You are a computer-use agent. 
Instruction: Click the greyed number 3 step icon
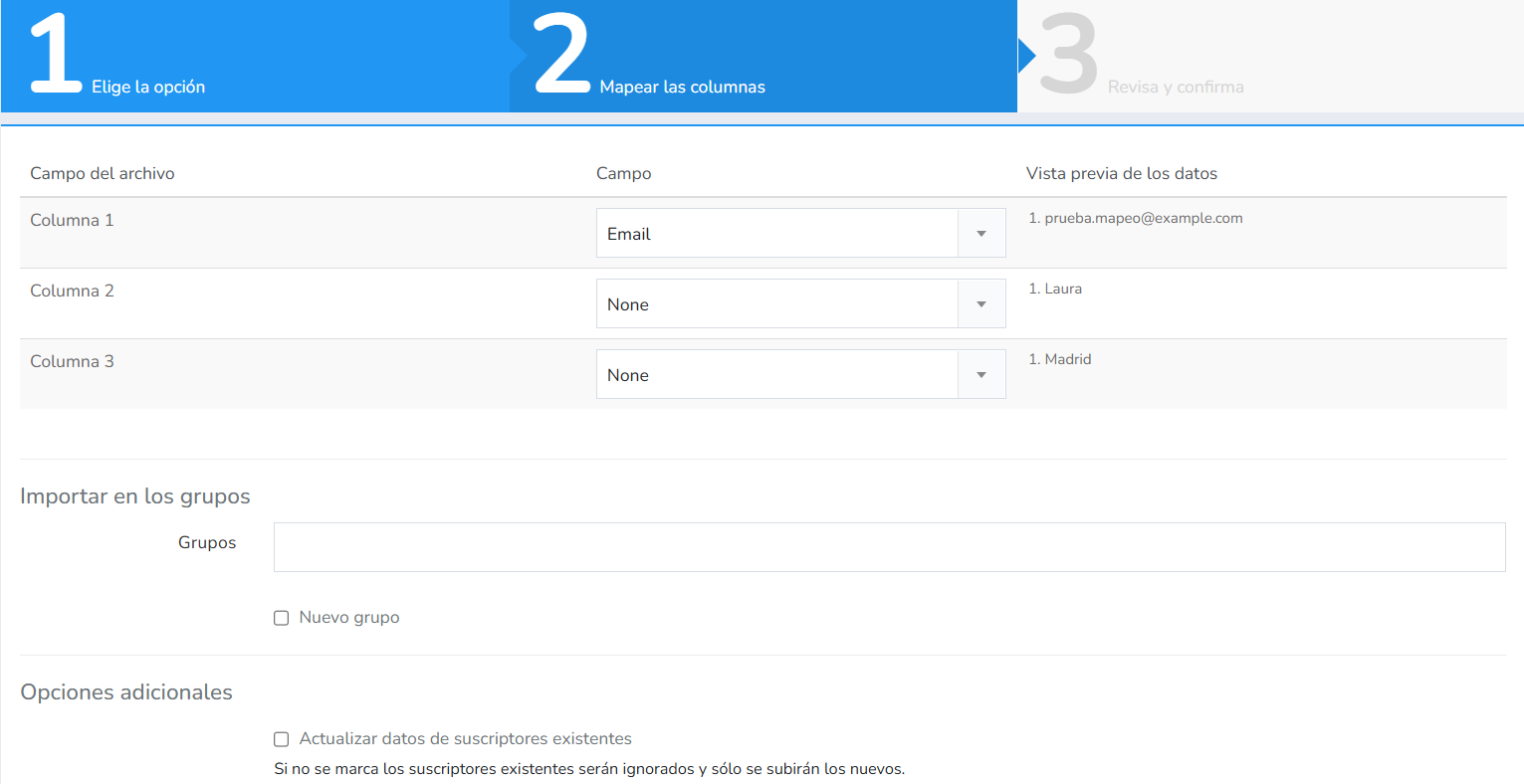(1069, 56)
